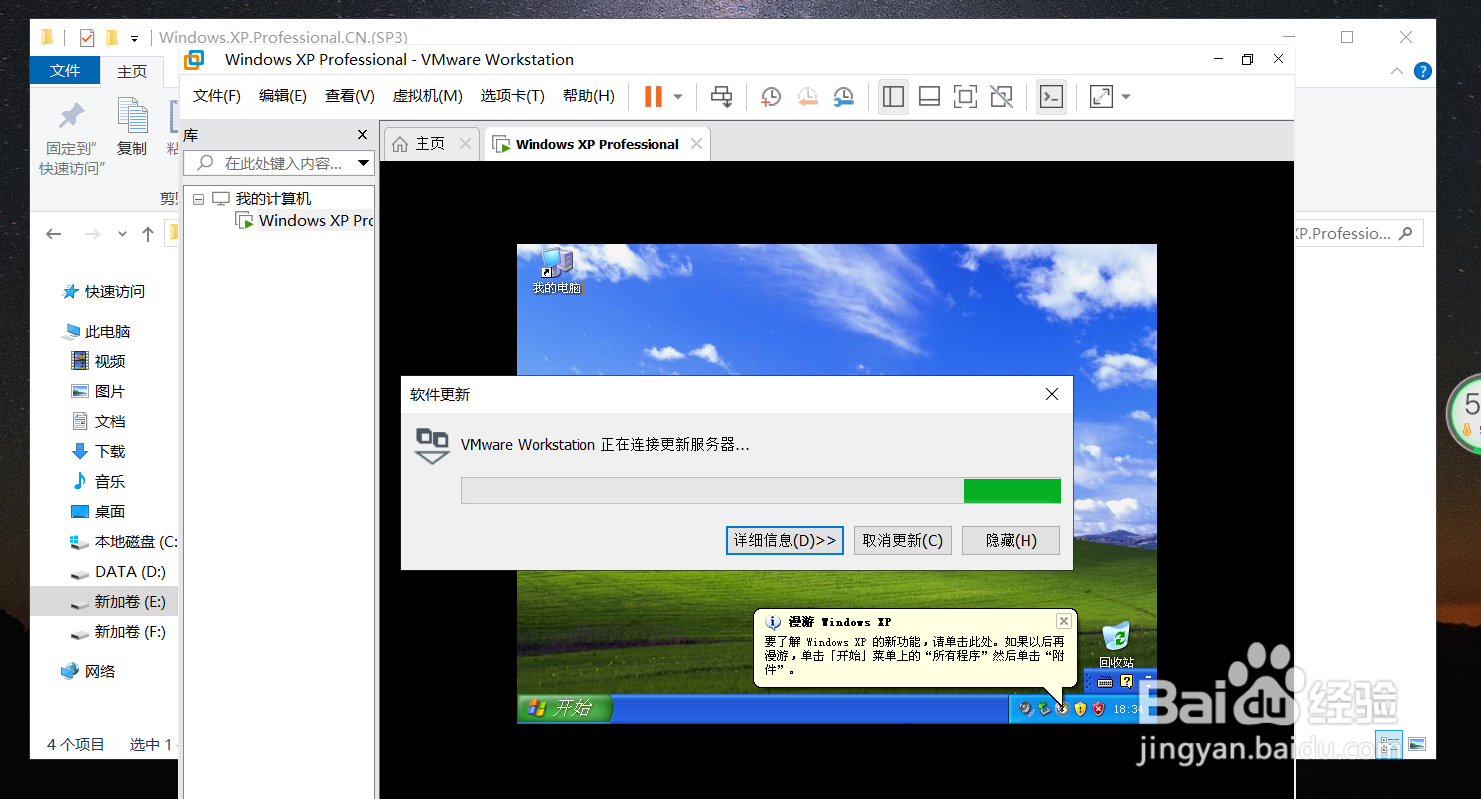
Task: Open the 编辑(E) menu
Action: point(283,96)
